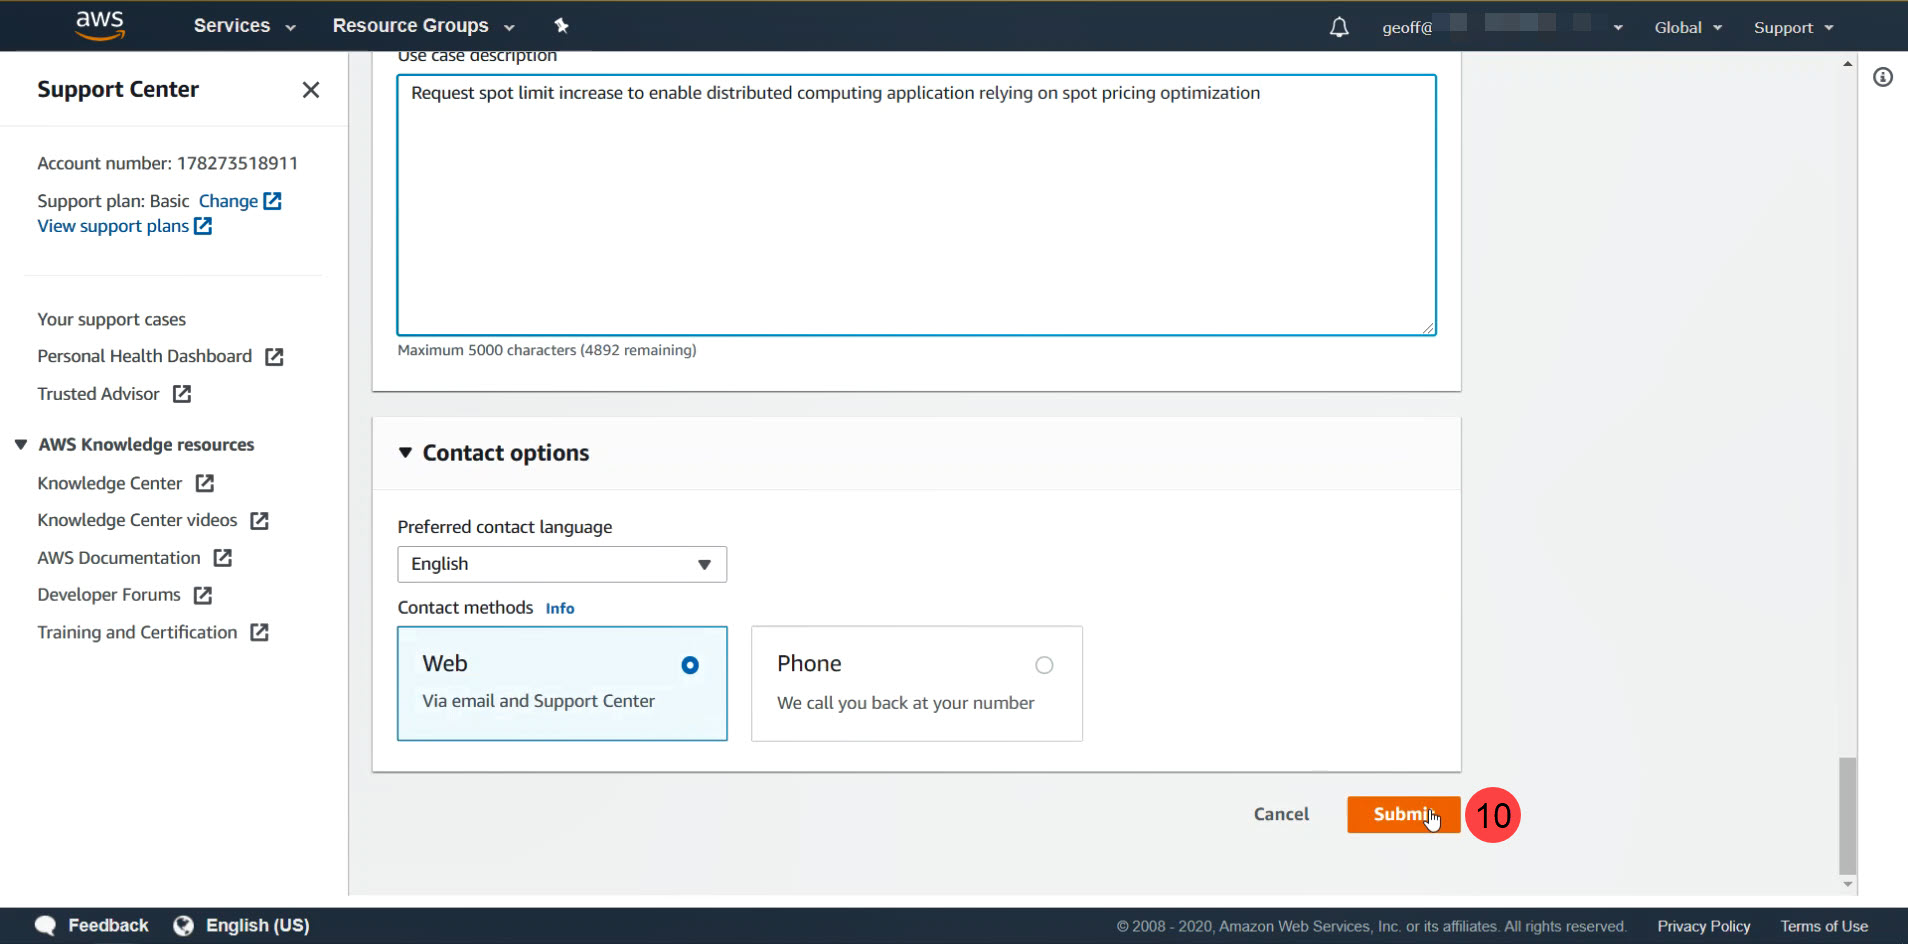Viewport: 1908px width, 944px height.
Task: Click the page vertical scrollbar thumb
Action: tap(1847, 815)
